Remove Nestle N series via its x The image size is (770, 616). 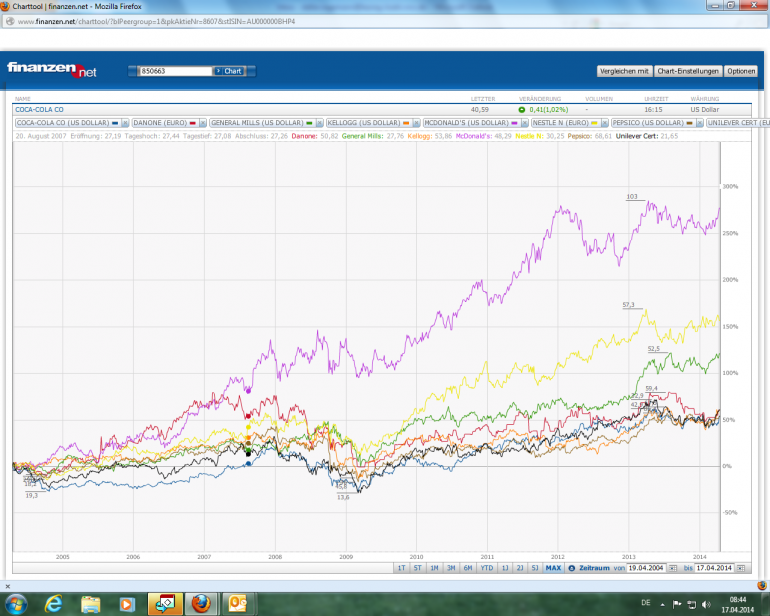(605, 123)
